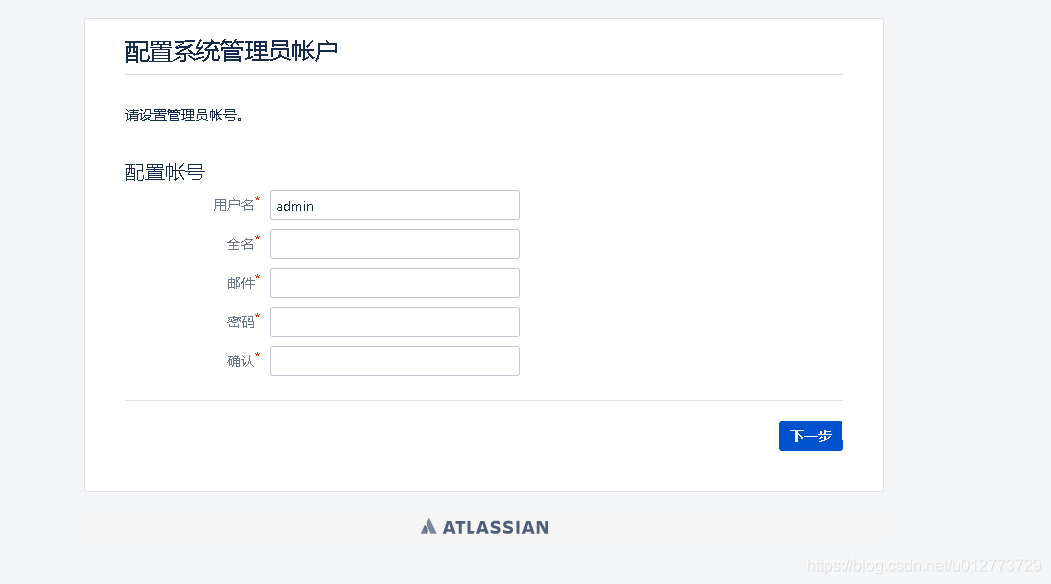Click the 确认 field label
Screen dimensions: 1051x584
click(x=240, y=360)
